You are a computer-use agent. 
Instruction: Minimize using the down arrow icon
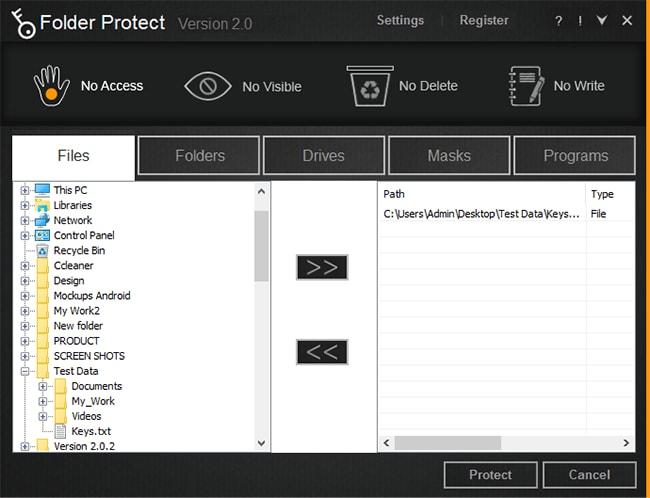[601, 20]
